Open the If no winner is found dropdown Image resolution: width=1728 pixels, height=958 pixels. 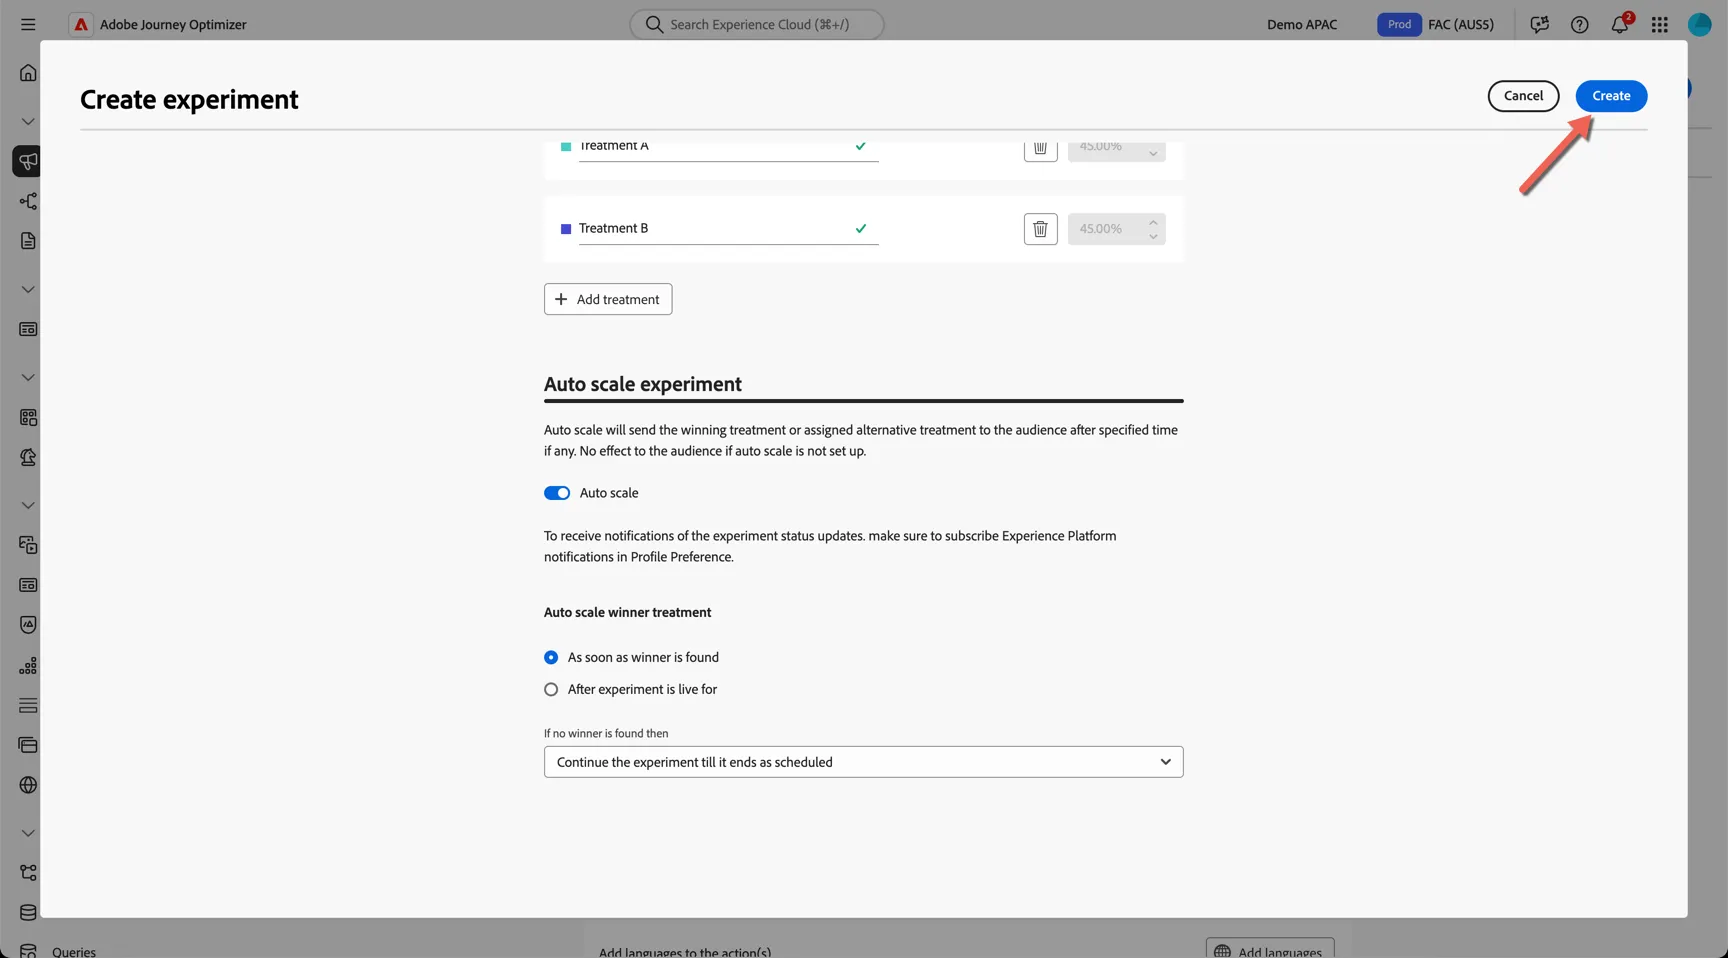coord(863,762)
